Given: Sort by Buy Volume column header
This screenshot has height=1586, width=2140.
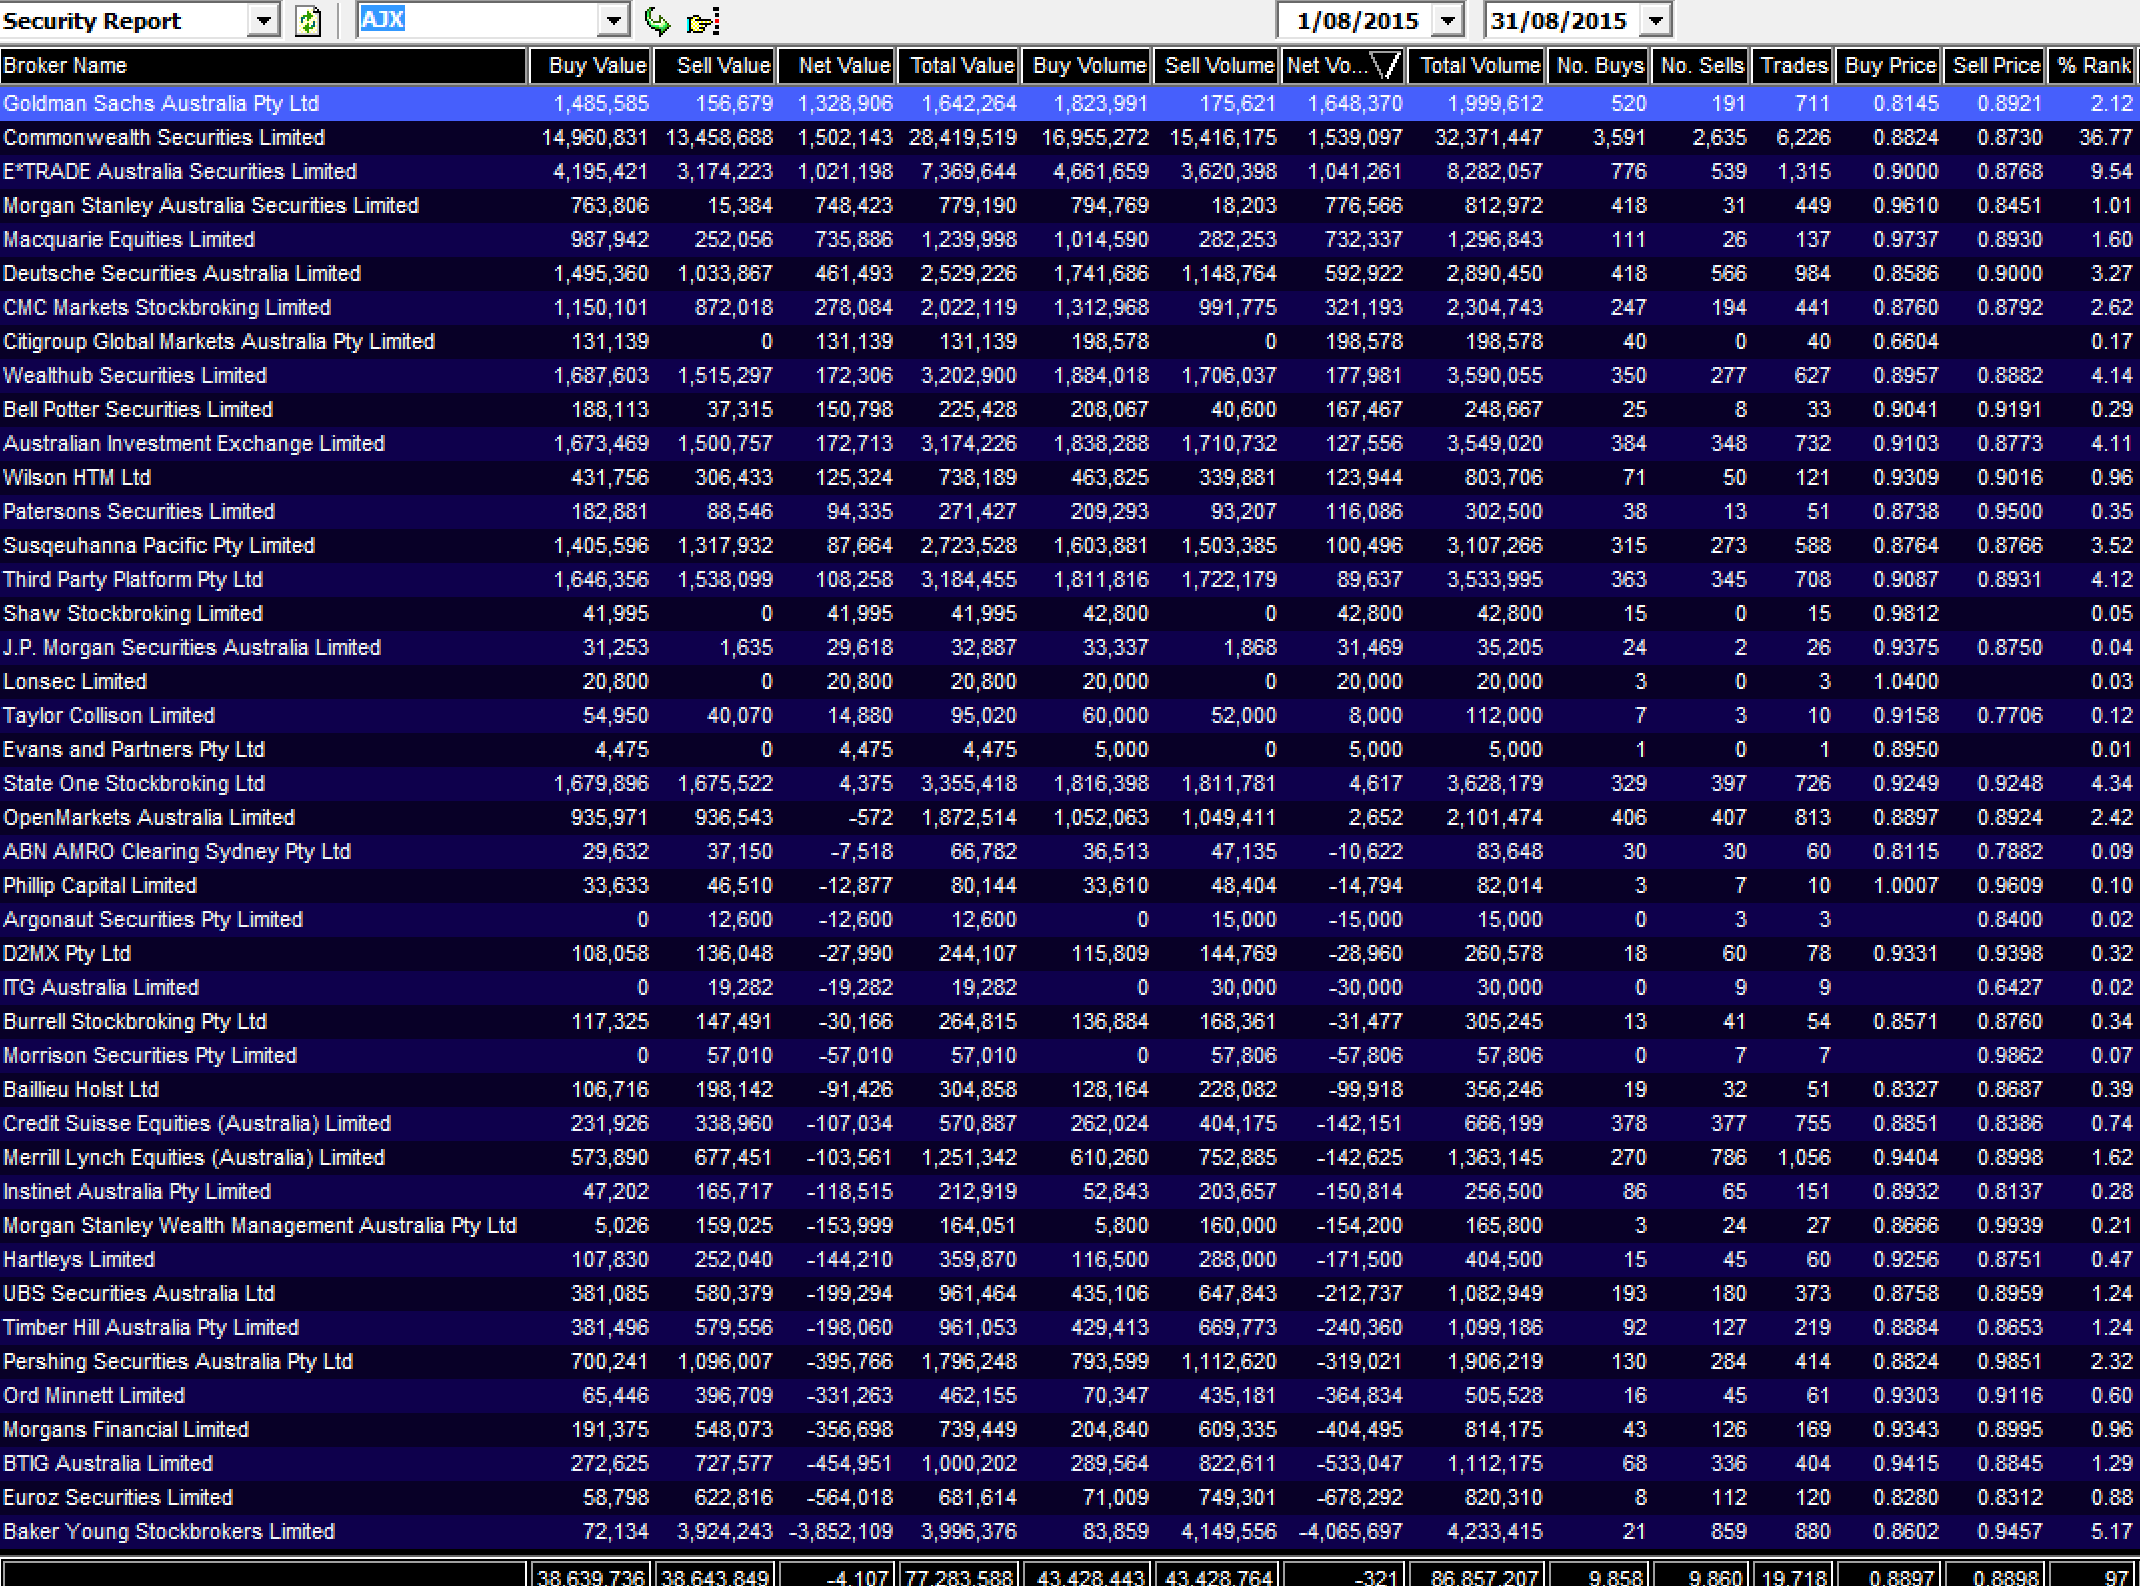Looking at the screenshot, I should pos(1086,66).
